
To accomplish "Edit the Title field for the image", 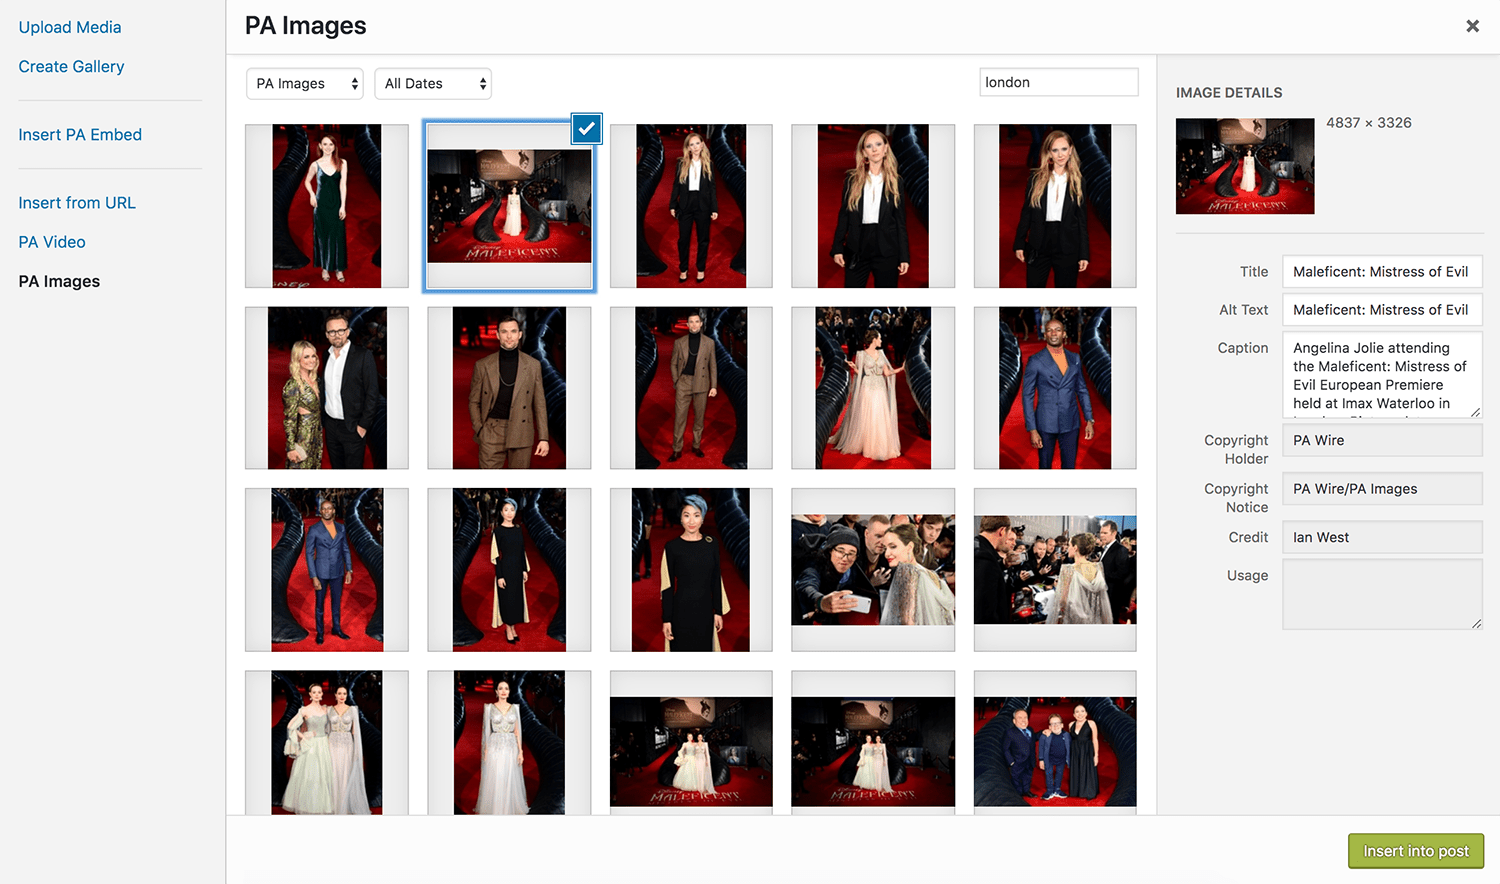I will [1382, 271].
